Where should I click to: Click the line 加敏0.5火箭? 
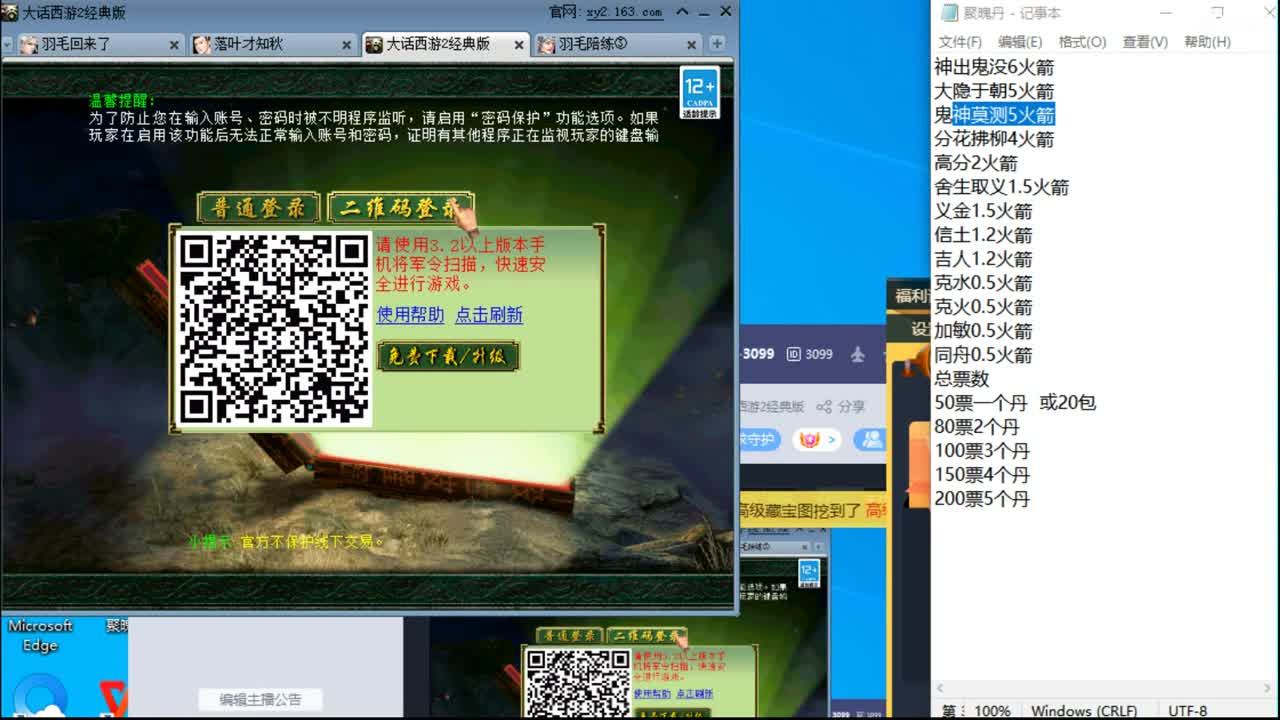(983, 331)
